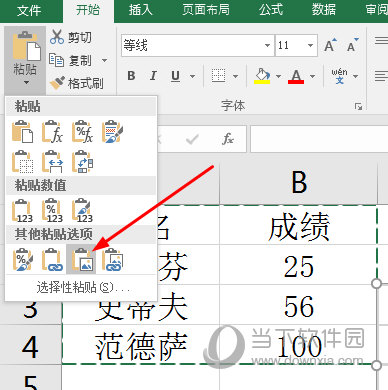Choose Paste Values and Source Formatting (brush 123)
This screenshot has width=388, height=390.
pos(82,210)
